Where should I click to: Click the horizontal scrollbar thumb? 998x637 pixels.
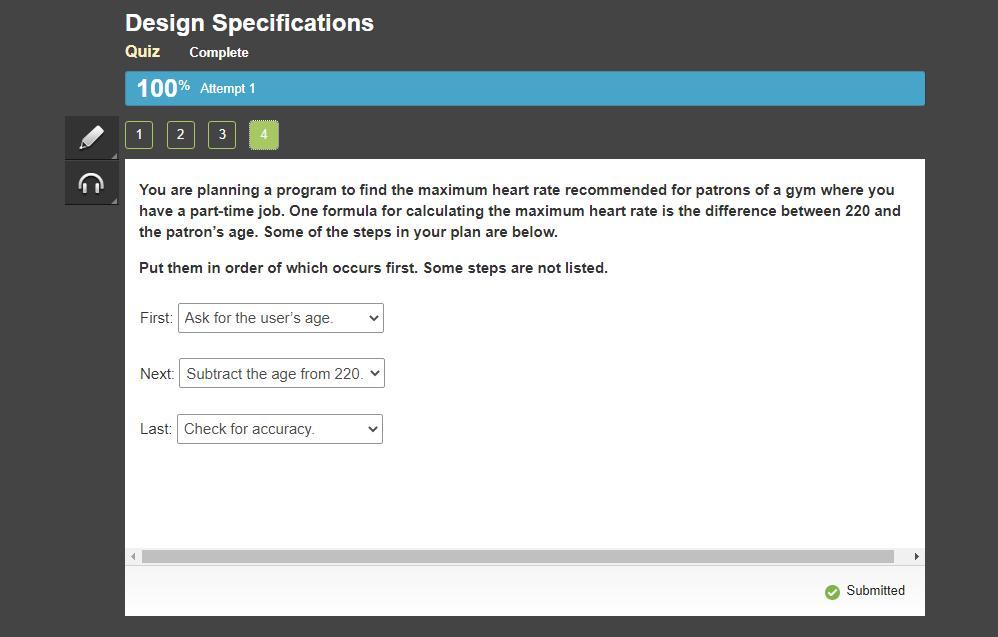pos(517,556)
